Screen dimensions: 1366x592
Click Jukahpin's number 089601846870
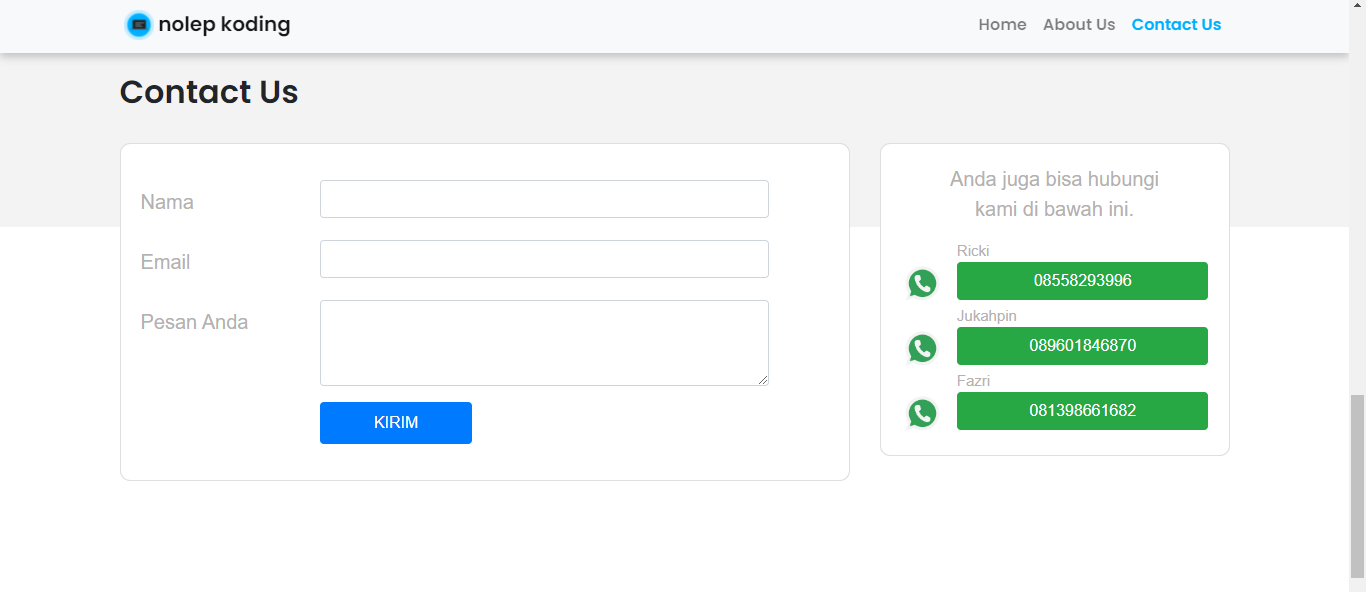point(1082,346)
